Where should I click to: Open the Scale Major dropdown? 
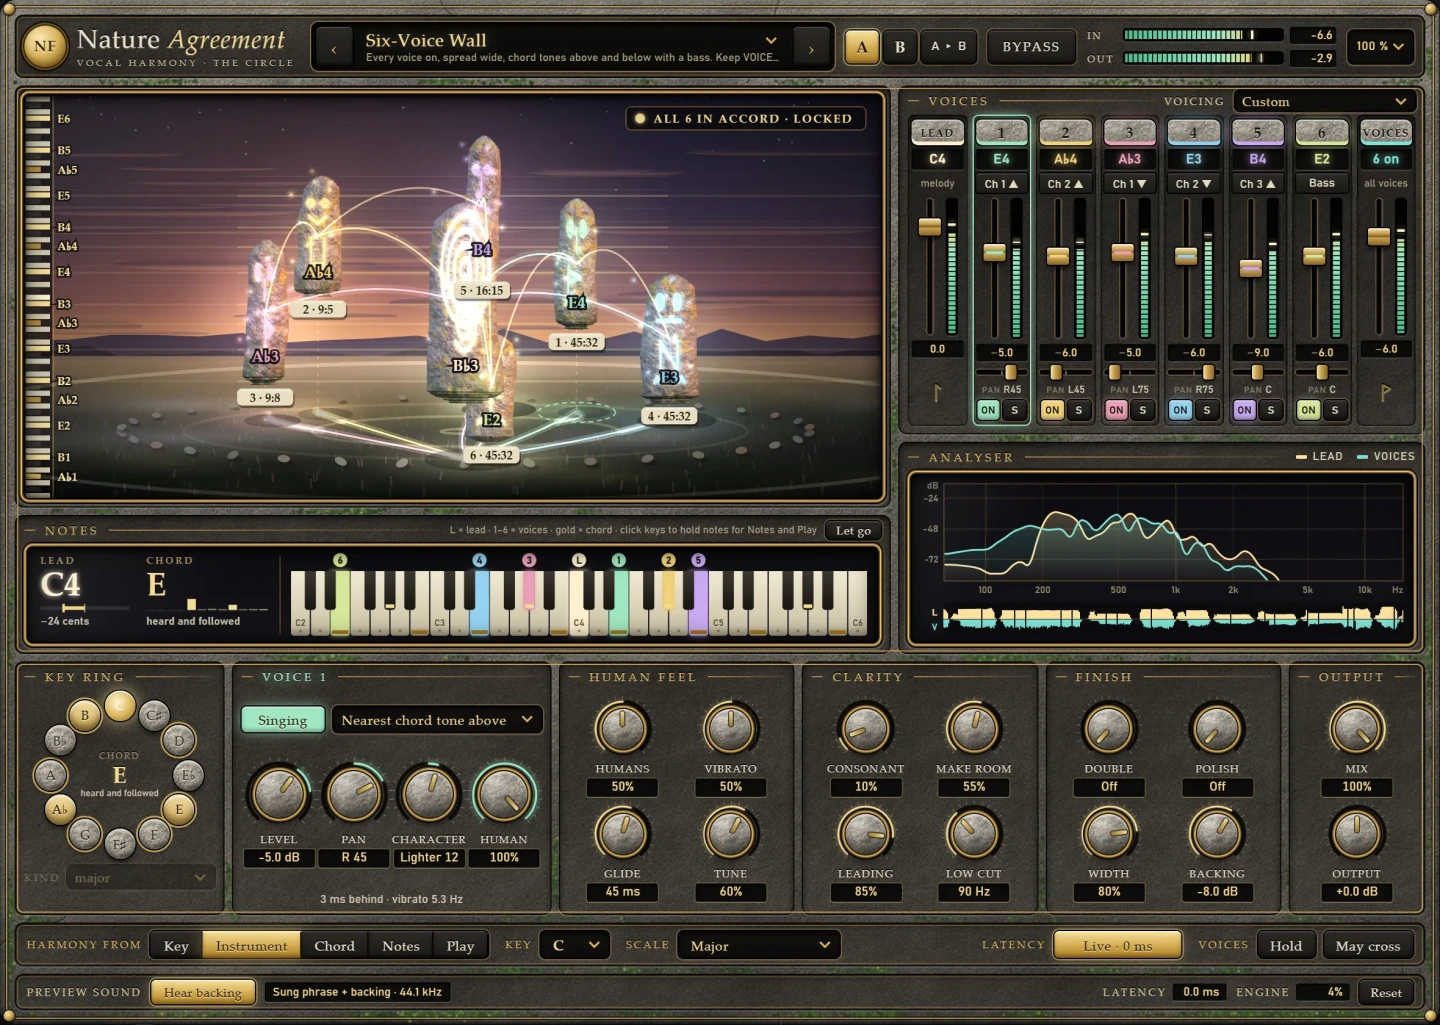coord(758,945)
